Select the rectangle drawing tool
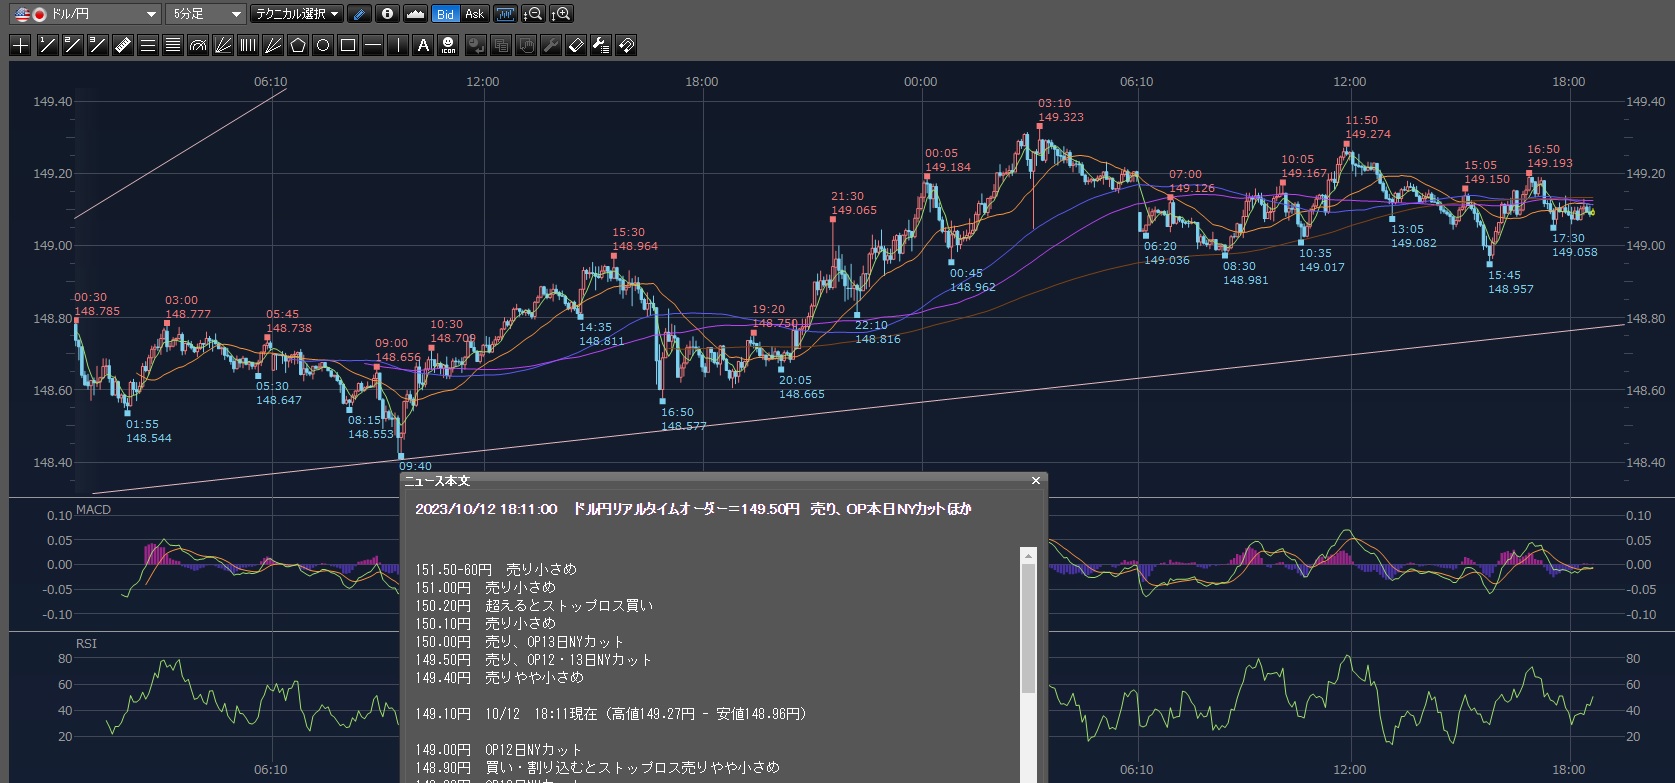This screenshot has width=1675, height=783. [348, 45]
